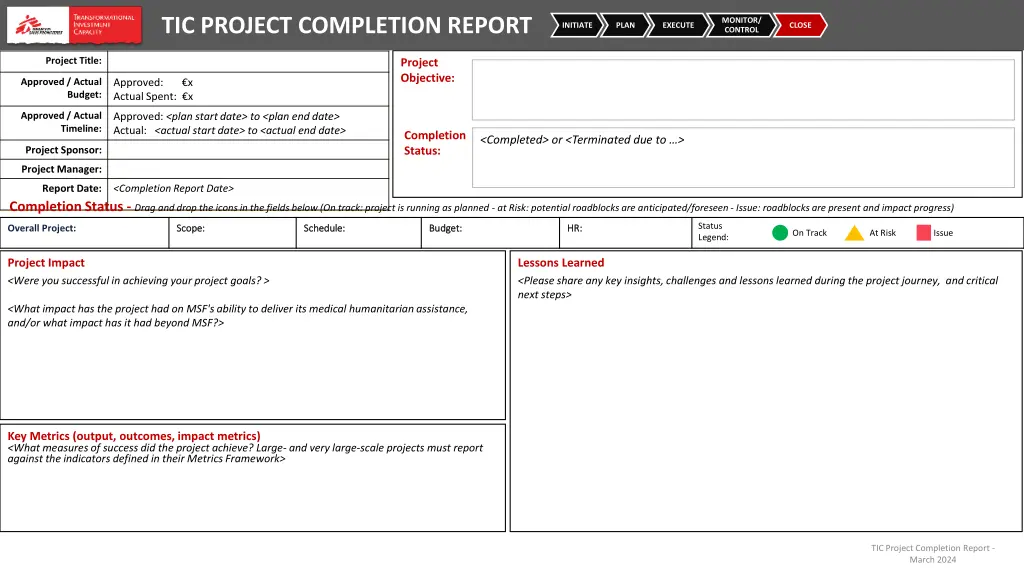Click the Overall Project status cell

point(84,233)
